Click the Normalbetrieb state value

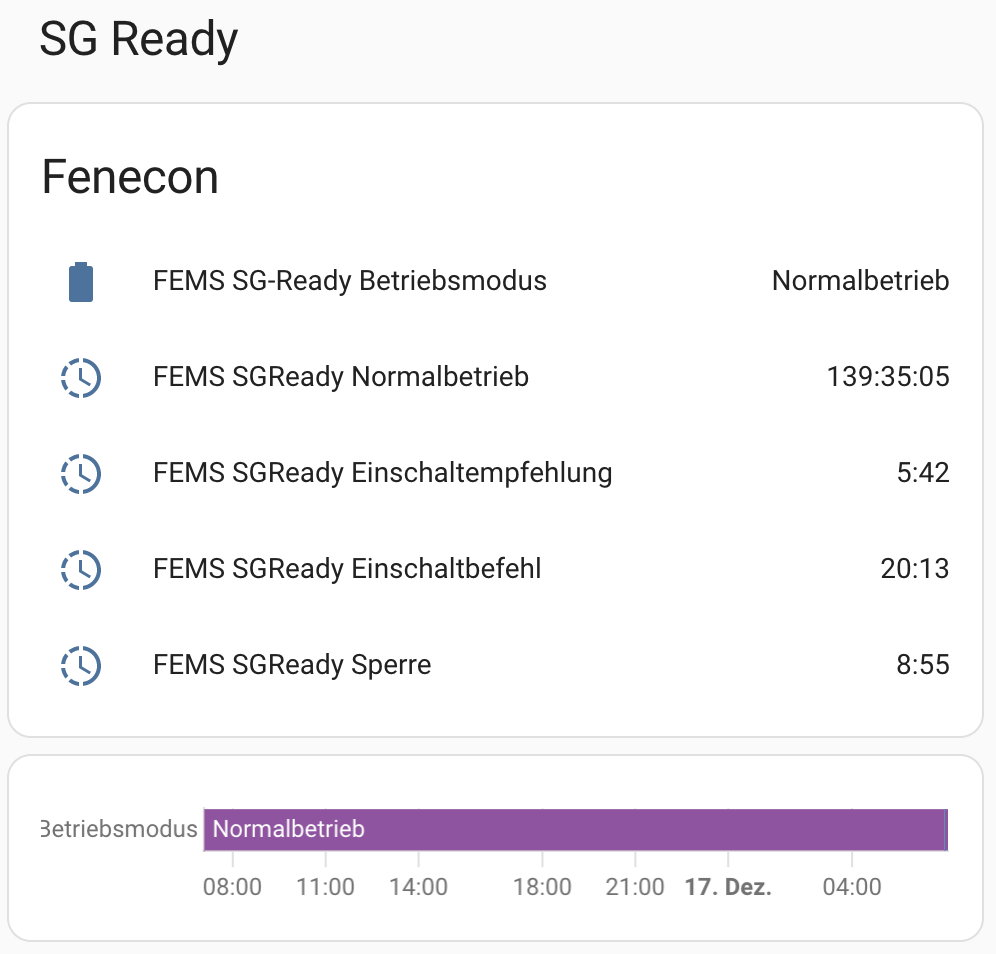tap(860, 281)
